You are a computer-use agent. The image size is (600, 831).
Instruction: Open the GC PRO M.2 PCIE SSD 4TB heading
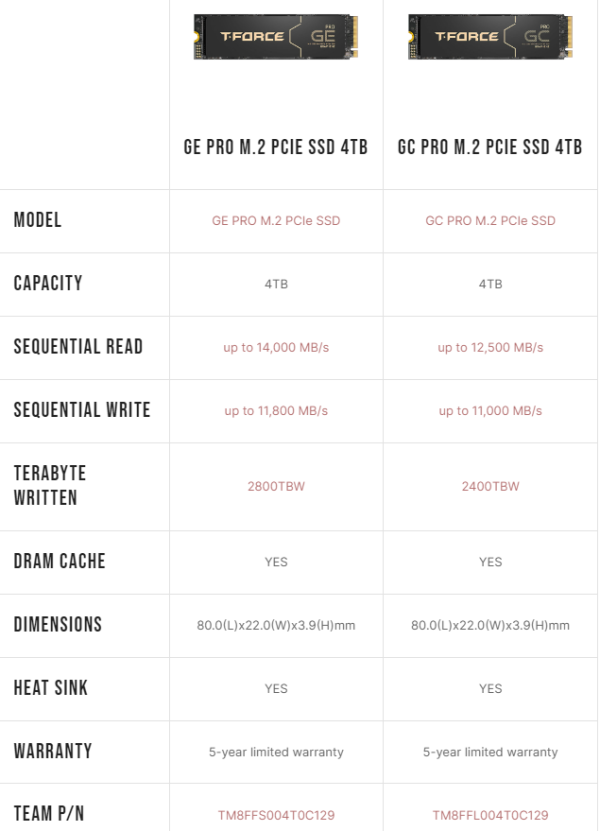[490, 147]
